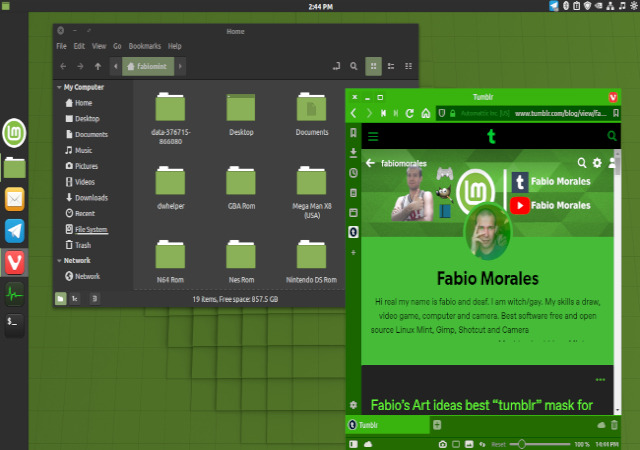Image resolution: width=640 pixels, height=450 pixels.
Task: Show tree view in file manager sidebar
Action: [75, 299]
